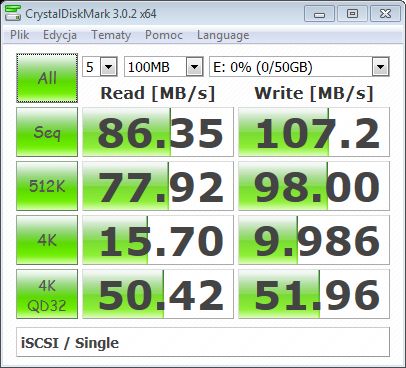Click the 4K read result 15.70
This screenshot has height=368, width=406.
click(158, 240)
